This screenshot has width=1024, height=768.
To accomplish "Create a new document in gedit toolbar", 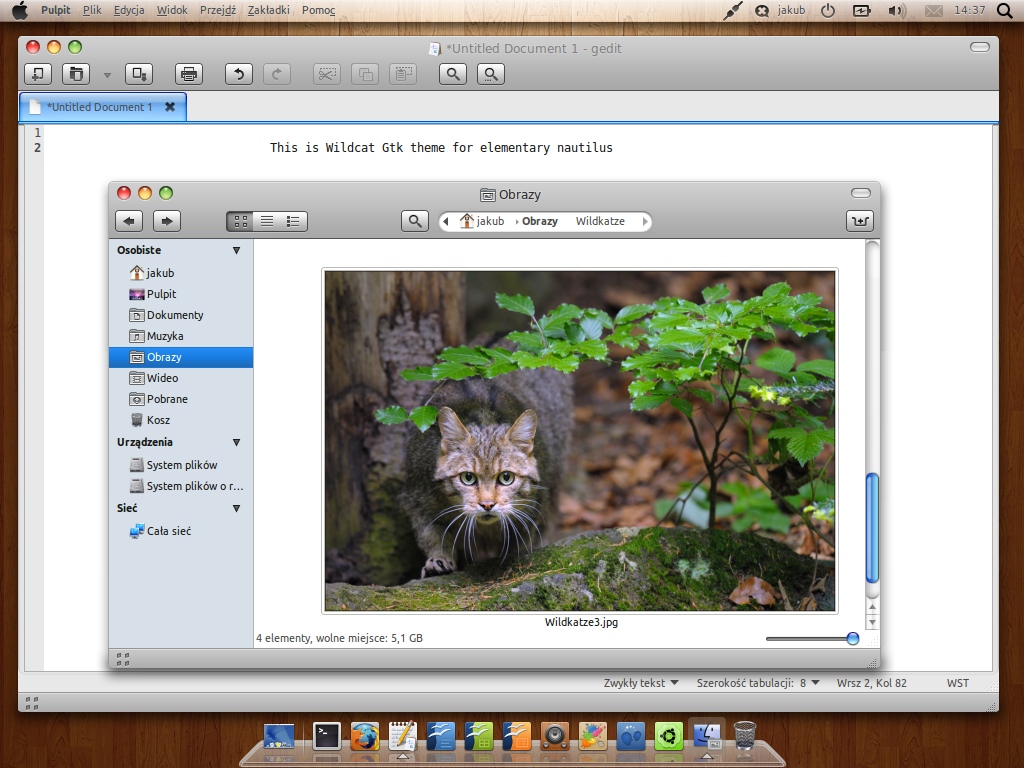I will 38,74.
